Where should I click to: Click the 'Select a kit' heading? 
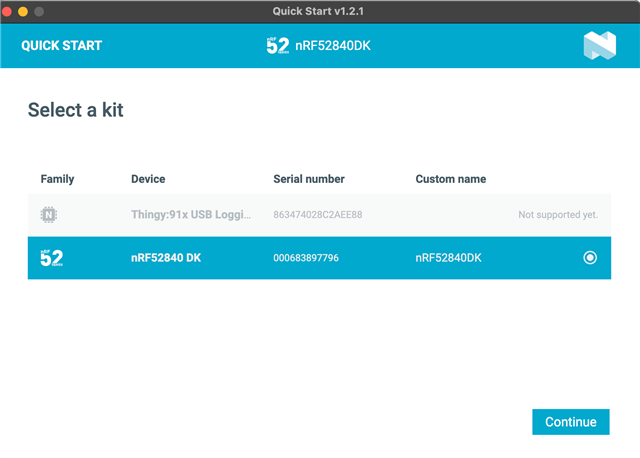pos(76,110)
